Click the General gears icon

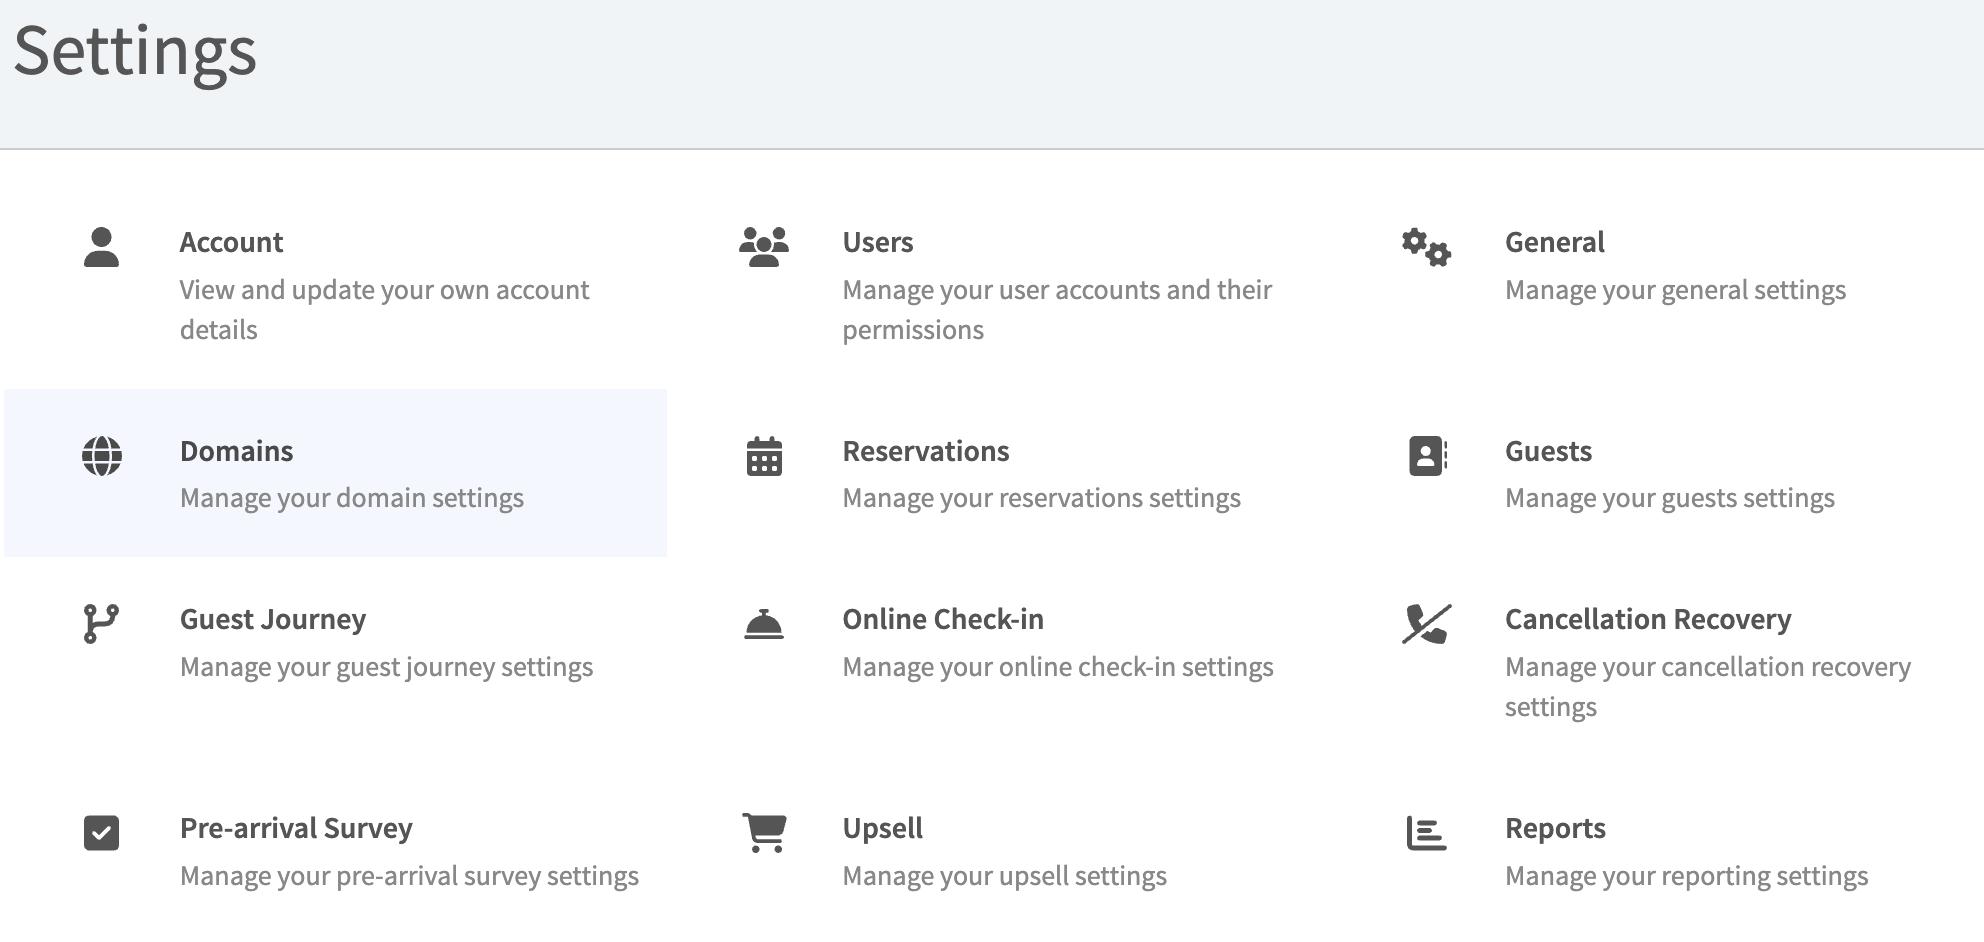[1426, 247]
